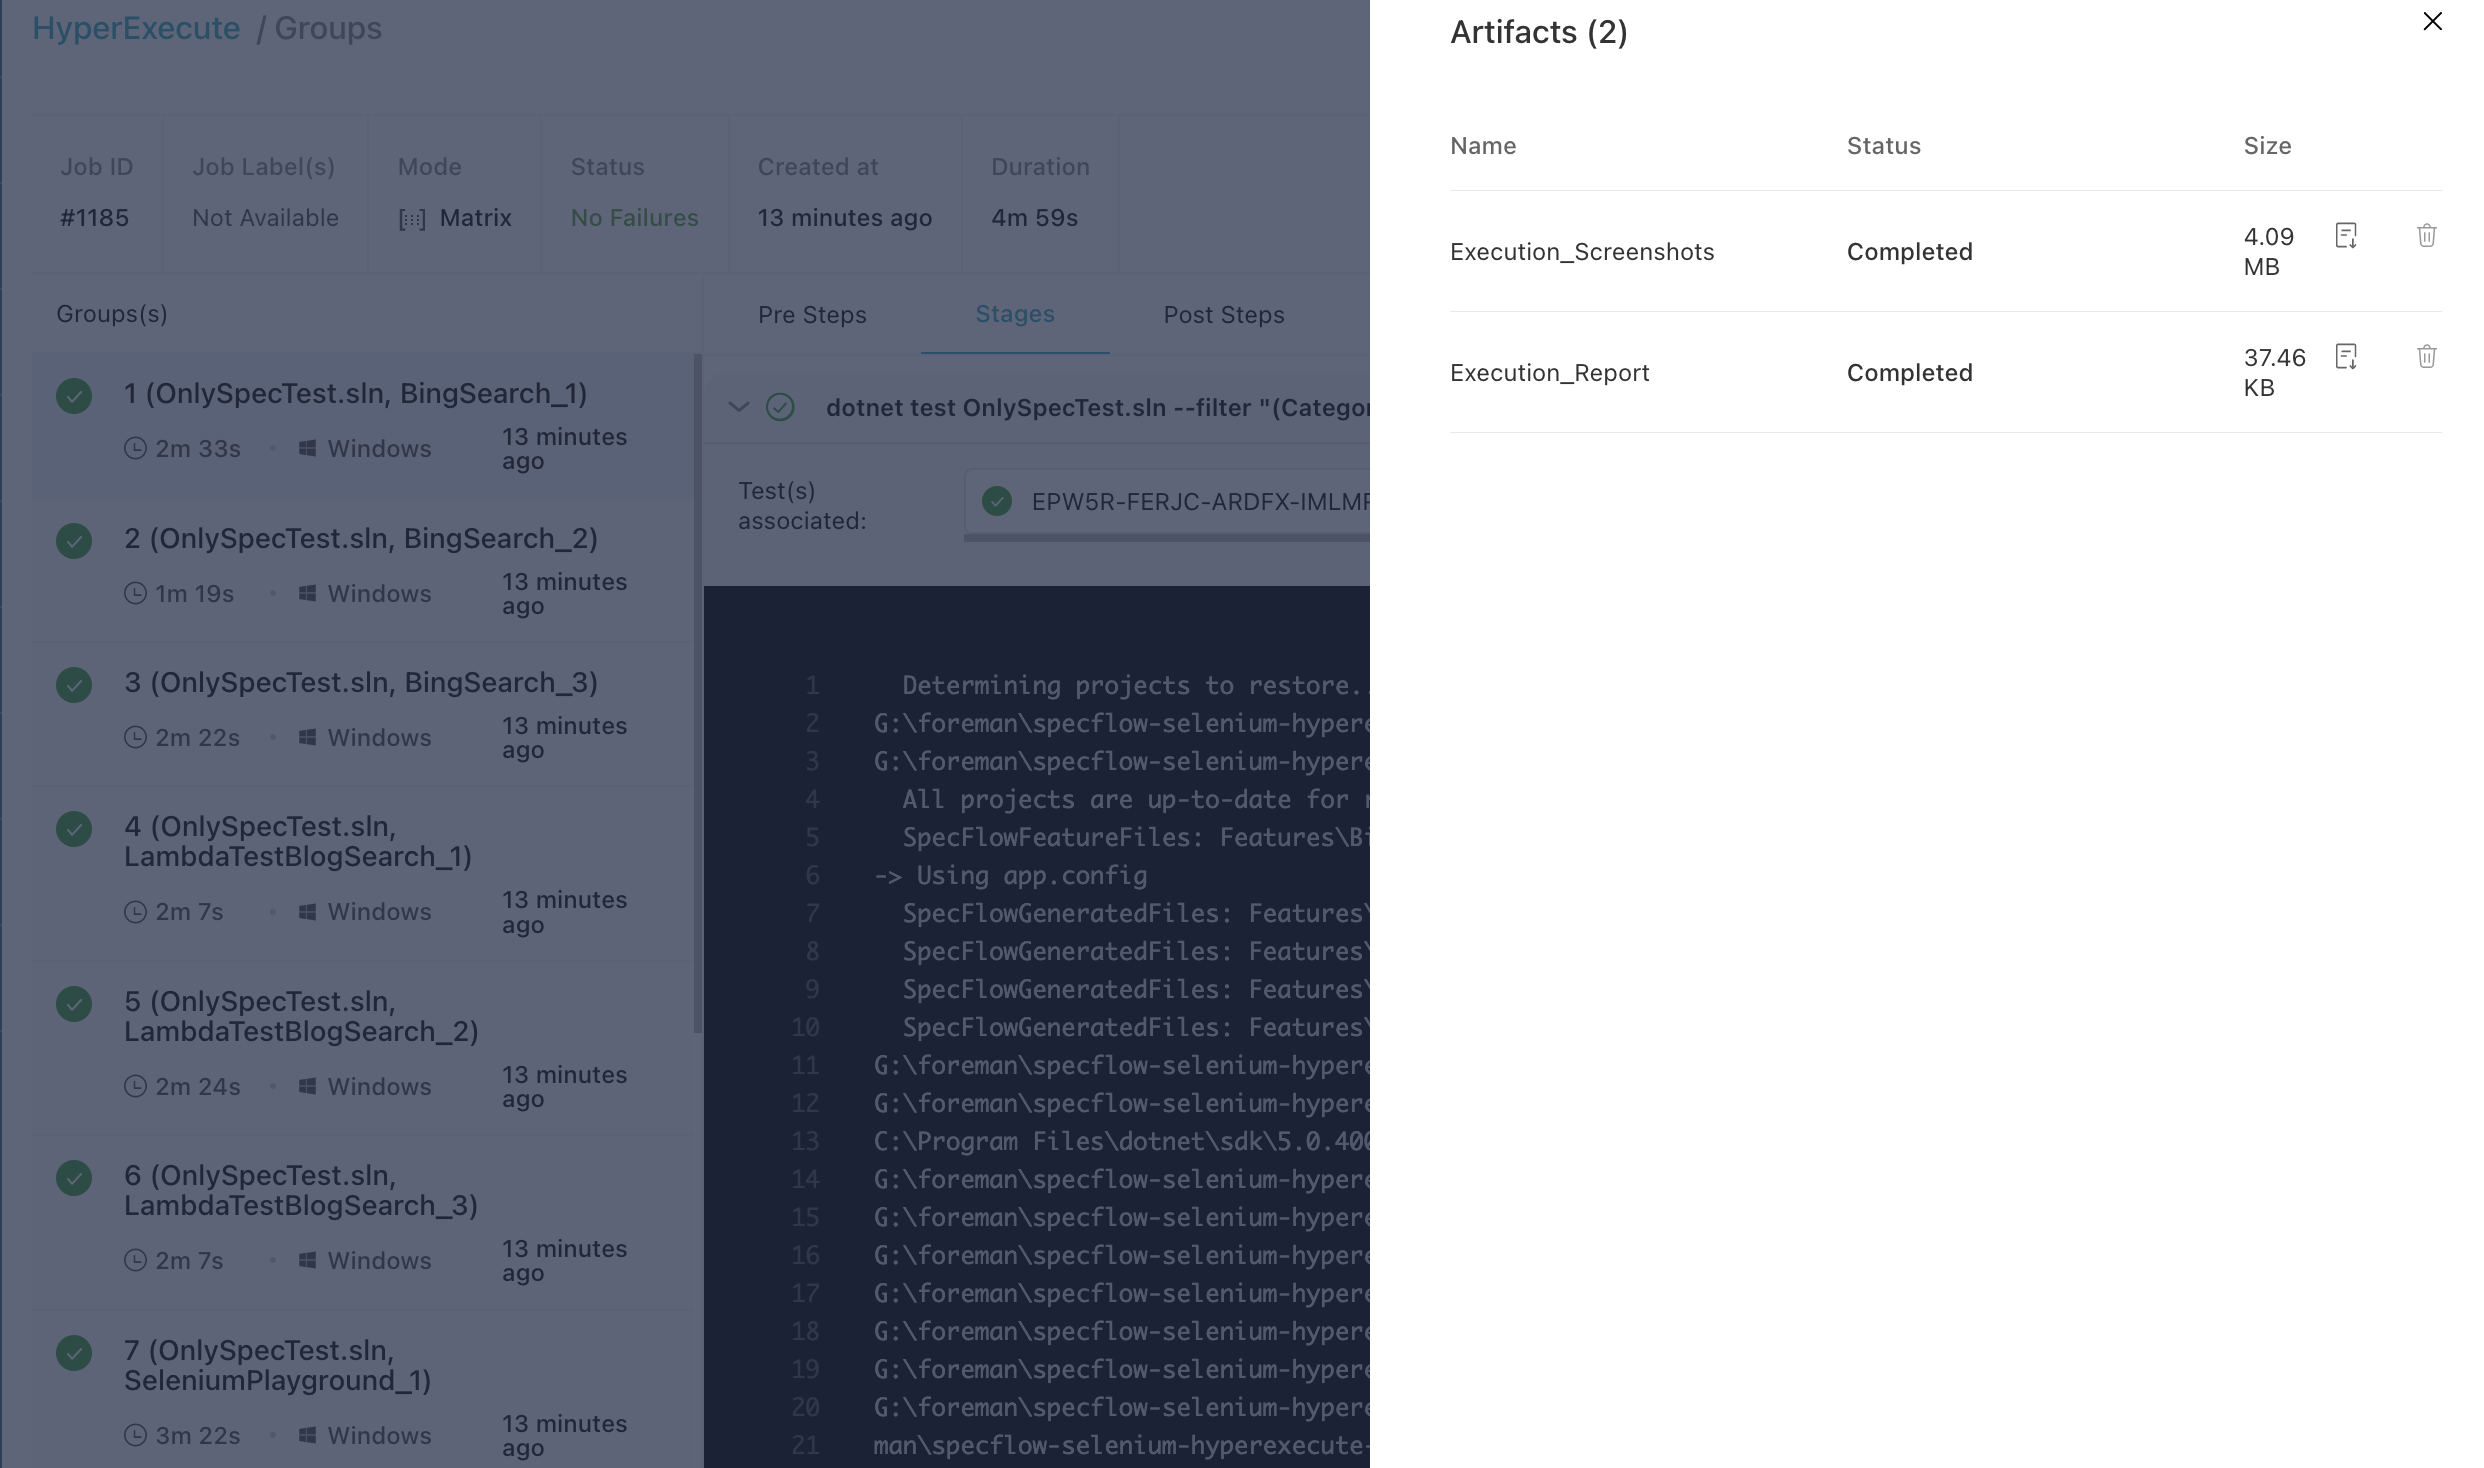This screenshot has height=1468, width=2484.
Task: Click the Name column header
Action: pyautogui.click(x=1483, y=146)
